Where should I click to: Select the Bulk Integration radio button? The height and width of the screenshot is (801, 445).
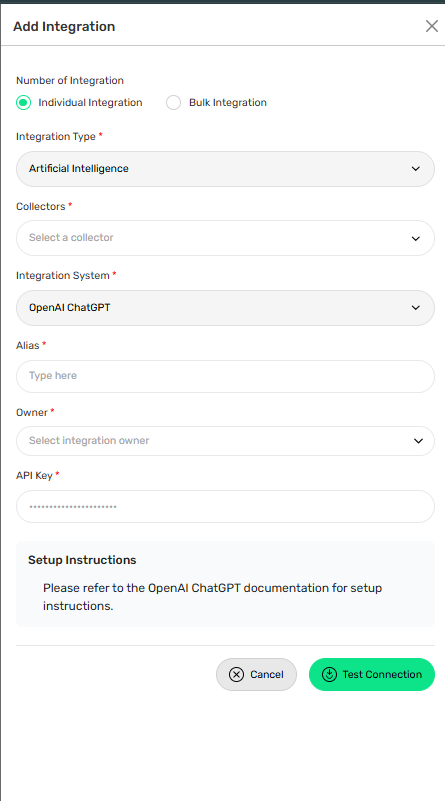[x=174, y=103]
